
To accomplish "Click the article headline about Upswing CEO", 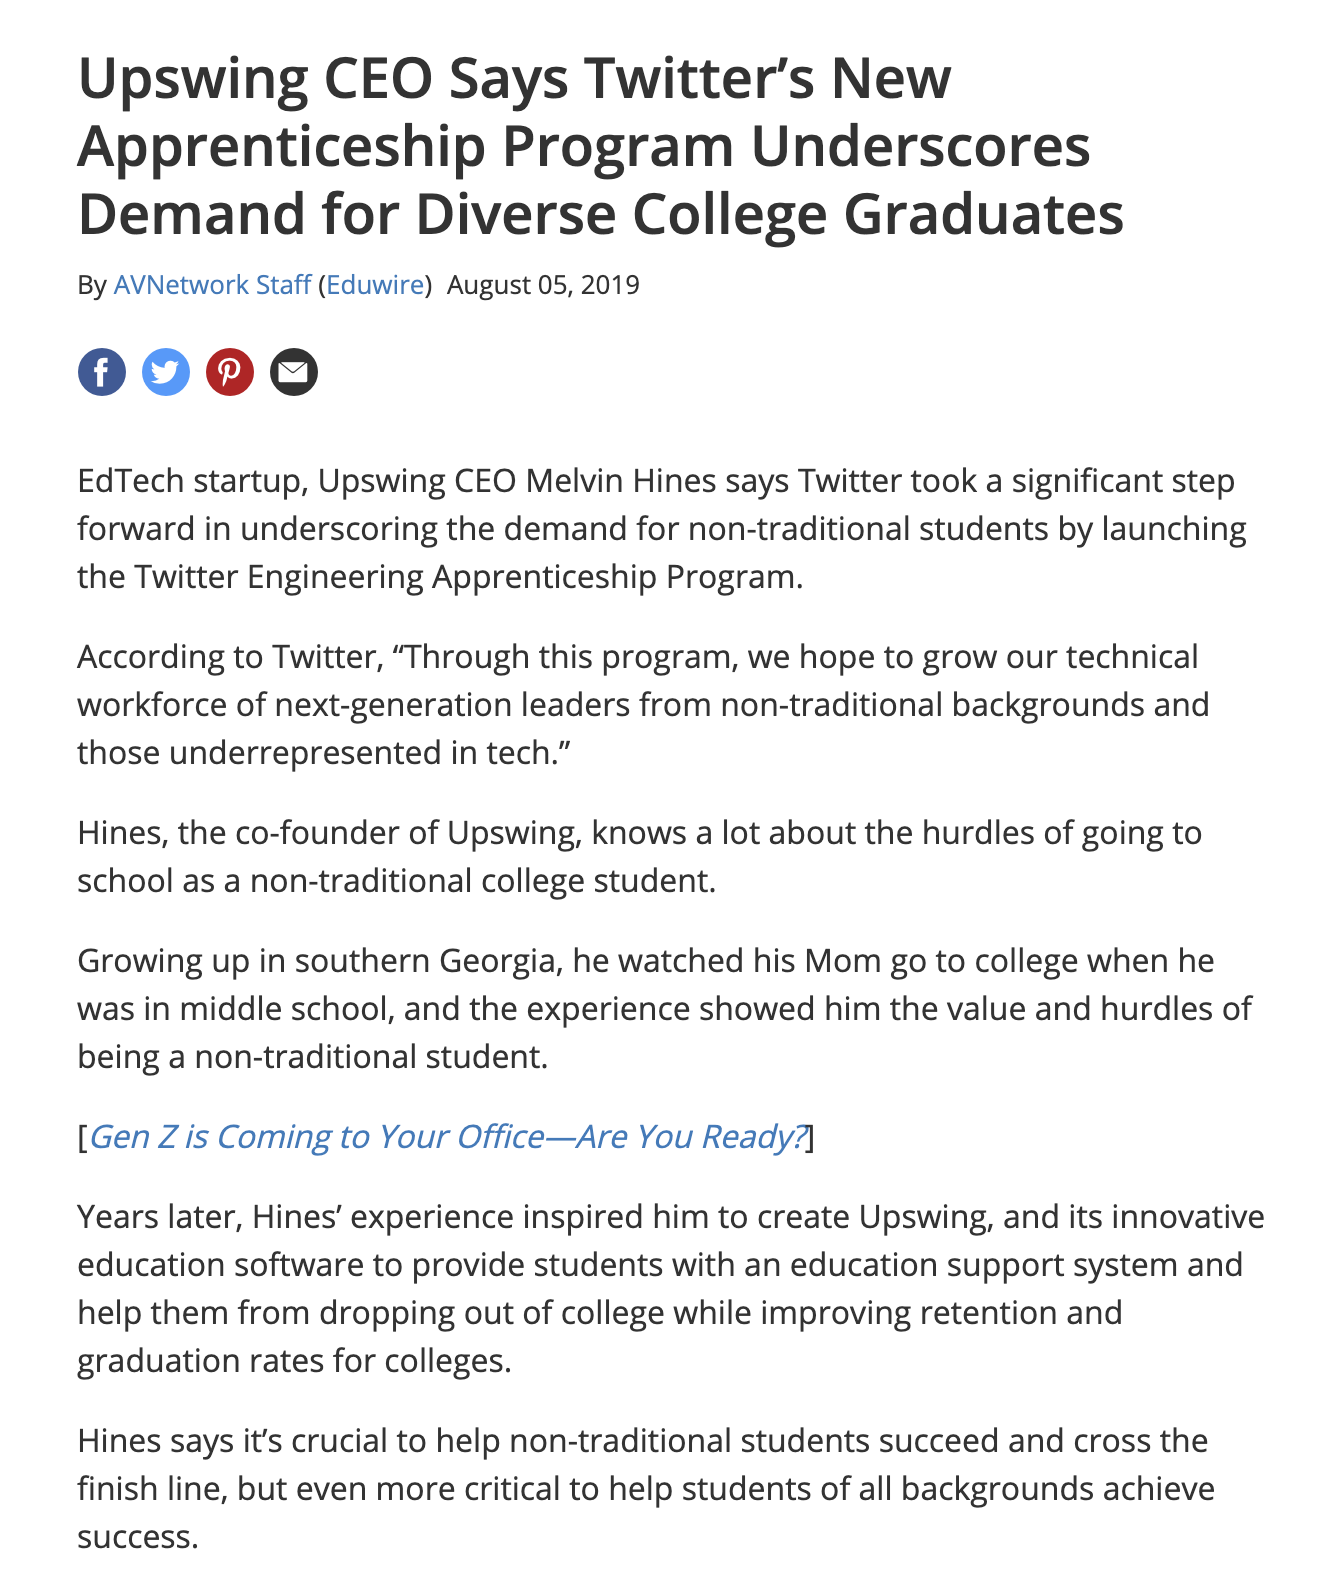I will click(x=600, y=146).
